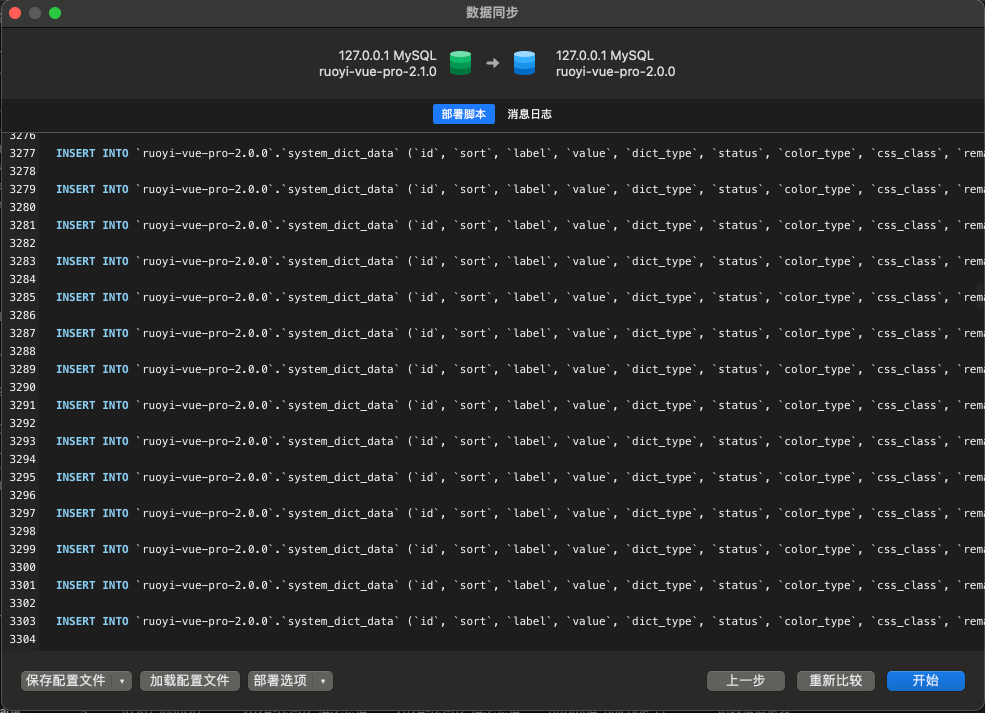
Task: Start the sync with the 开始 button
Action: pos(925,681)
